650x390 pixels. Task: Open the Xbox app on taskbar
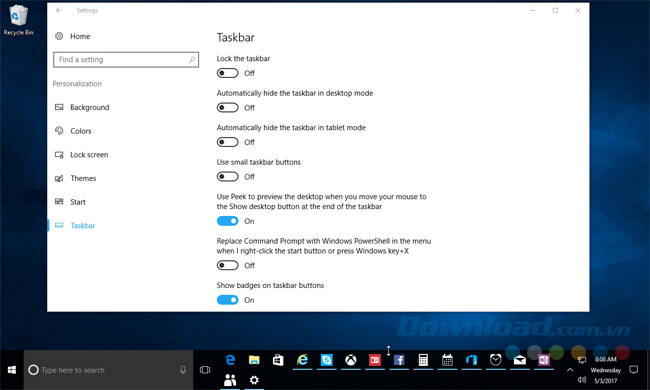pyautogui.click(x=351, y=360)
